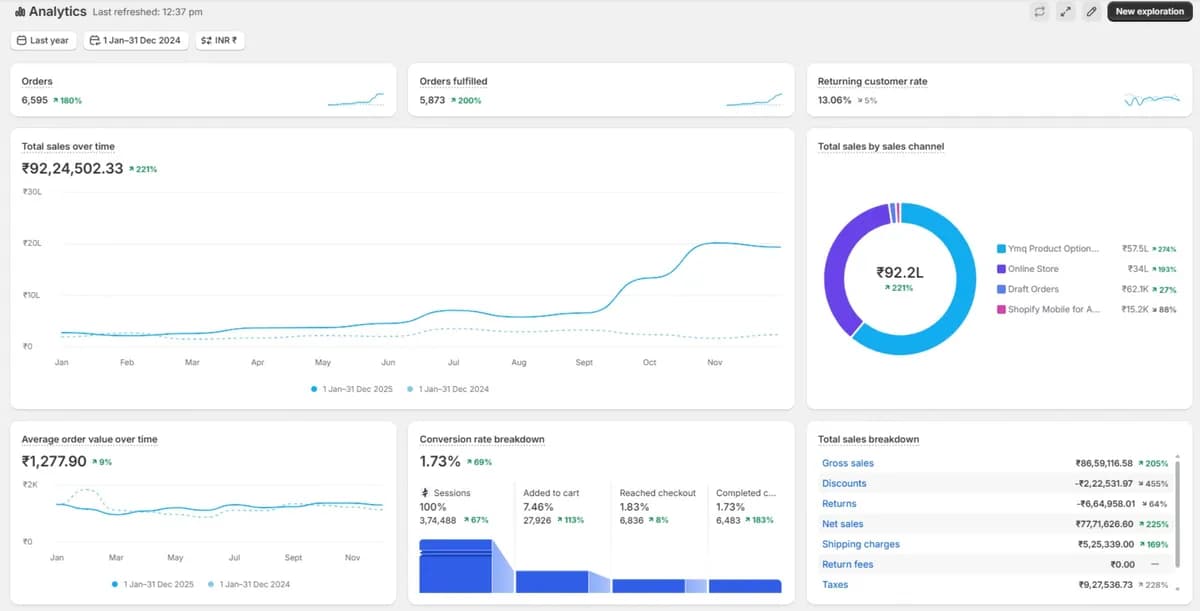Open the Return fees breakdown link
Image resolution: width=1200 pixels, height=611 pixels.
click(x=848, y=564)
